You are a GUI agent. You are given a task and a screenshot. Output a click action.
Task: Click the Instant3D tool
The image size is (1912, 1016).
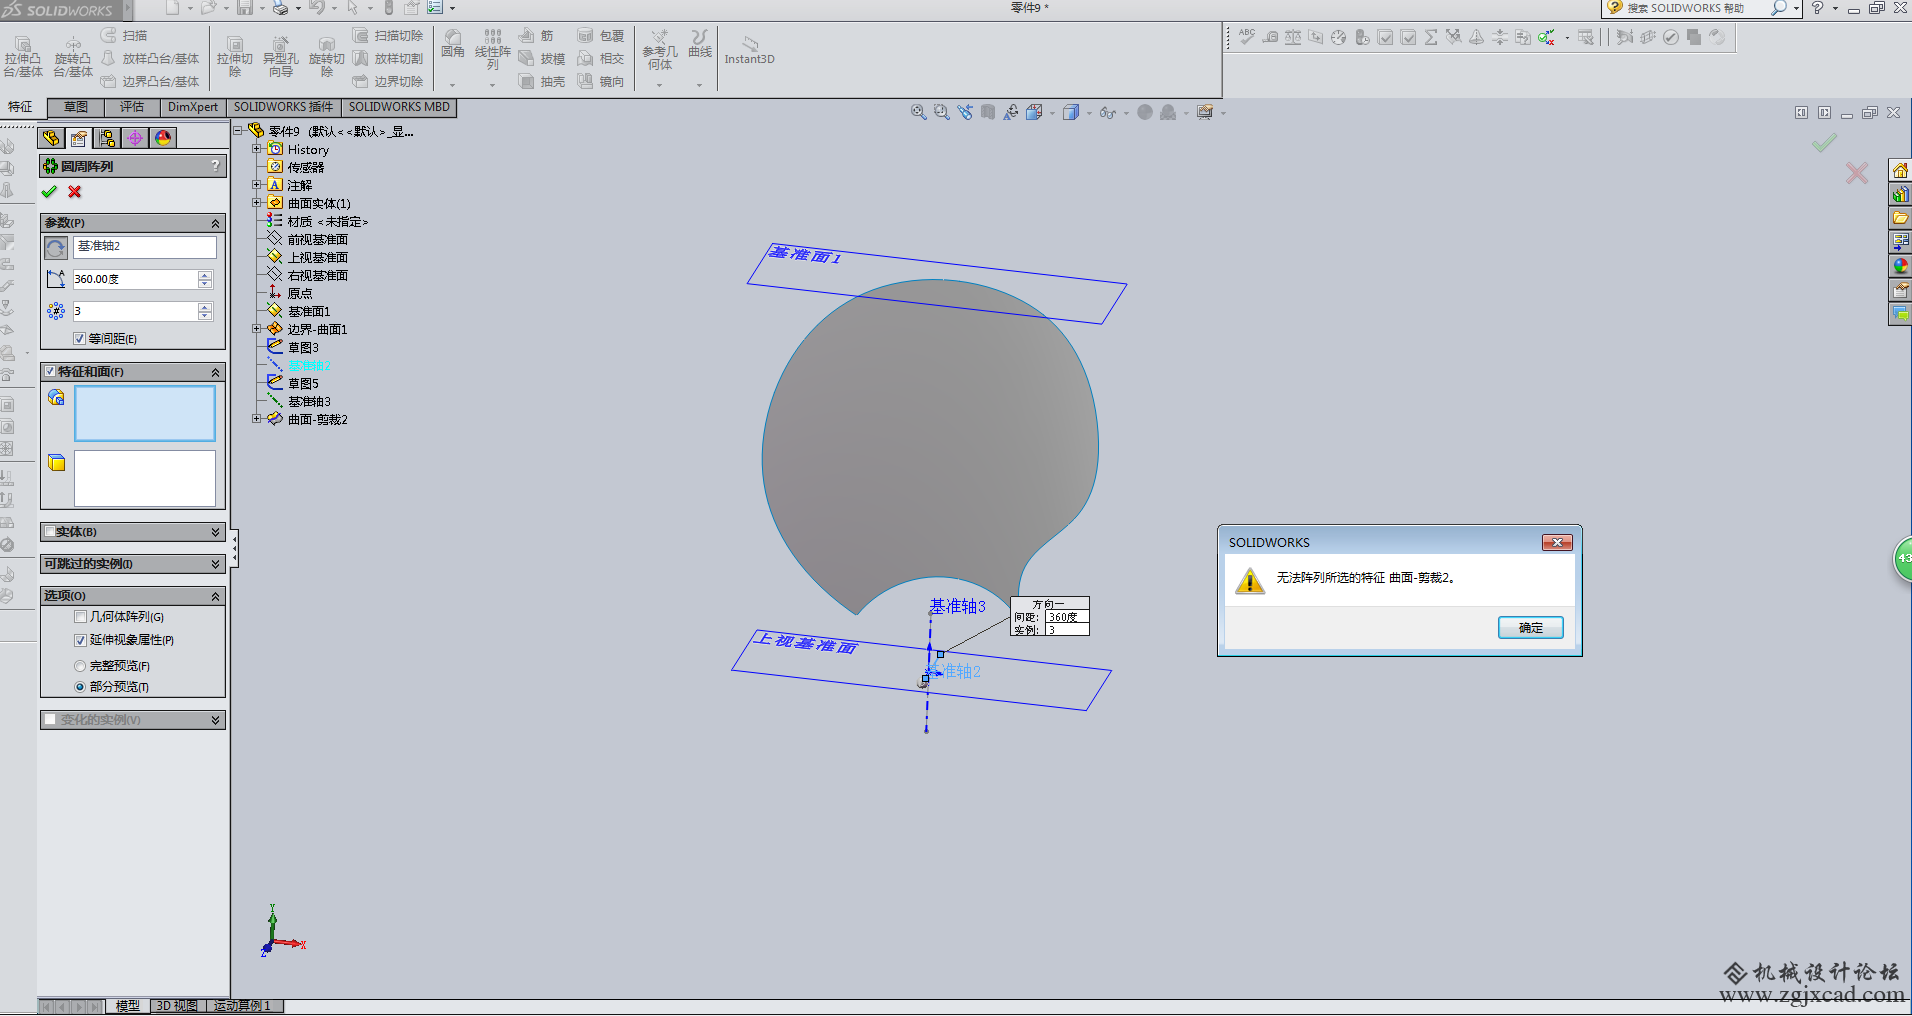pos(750,50)
